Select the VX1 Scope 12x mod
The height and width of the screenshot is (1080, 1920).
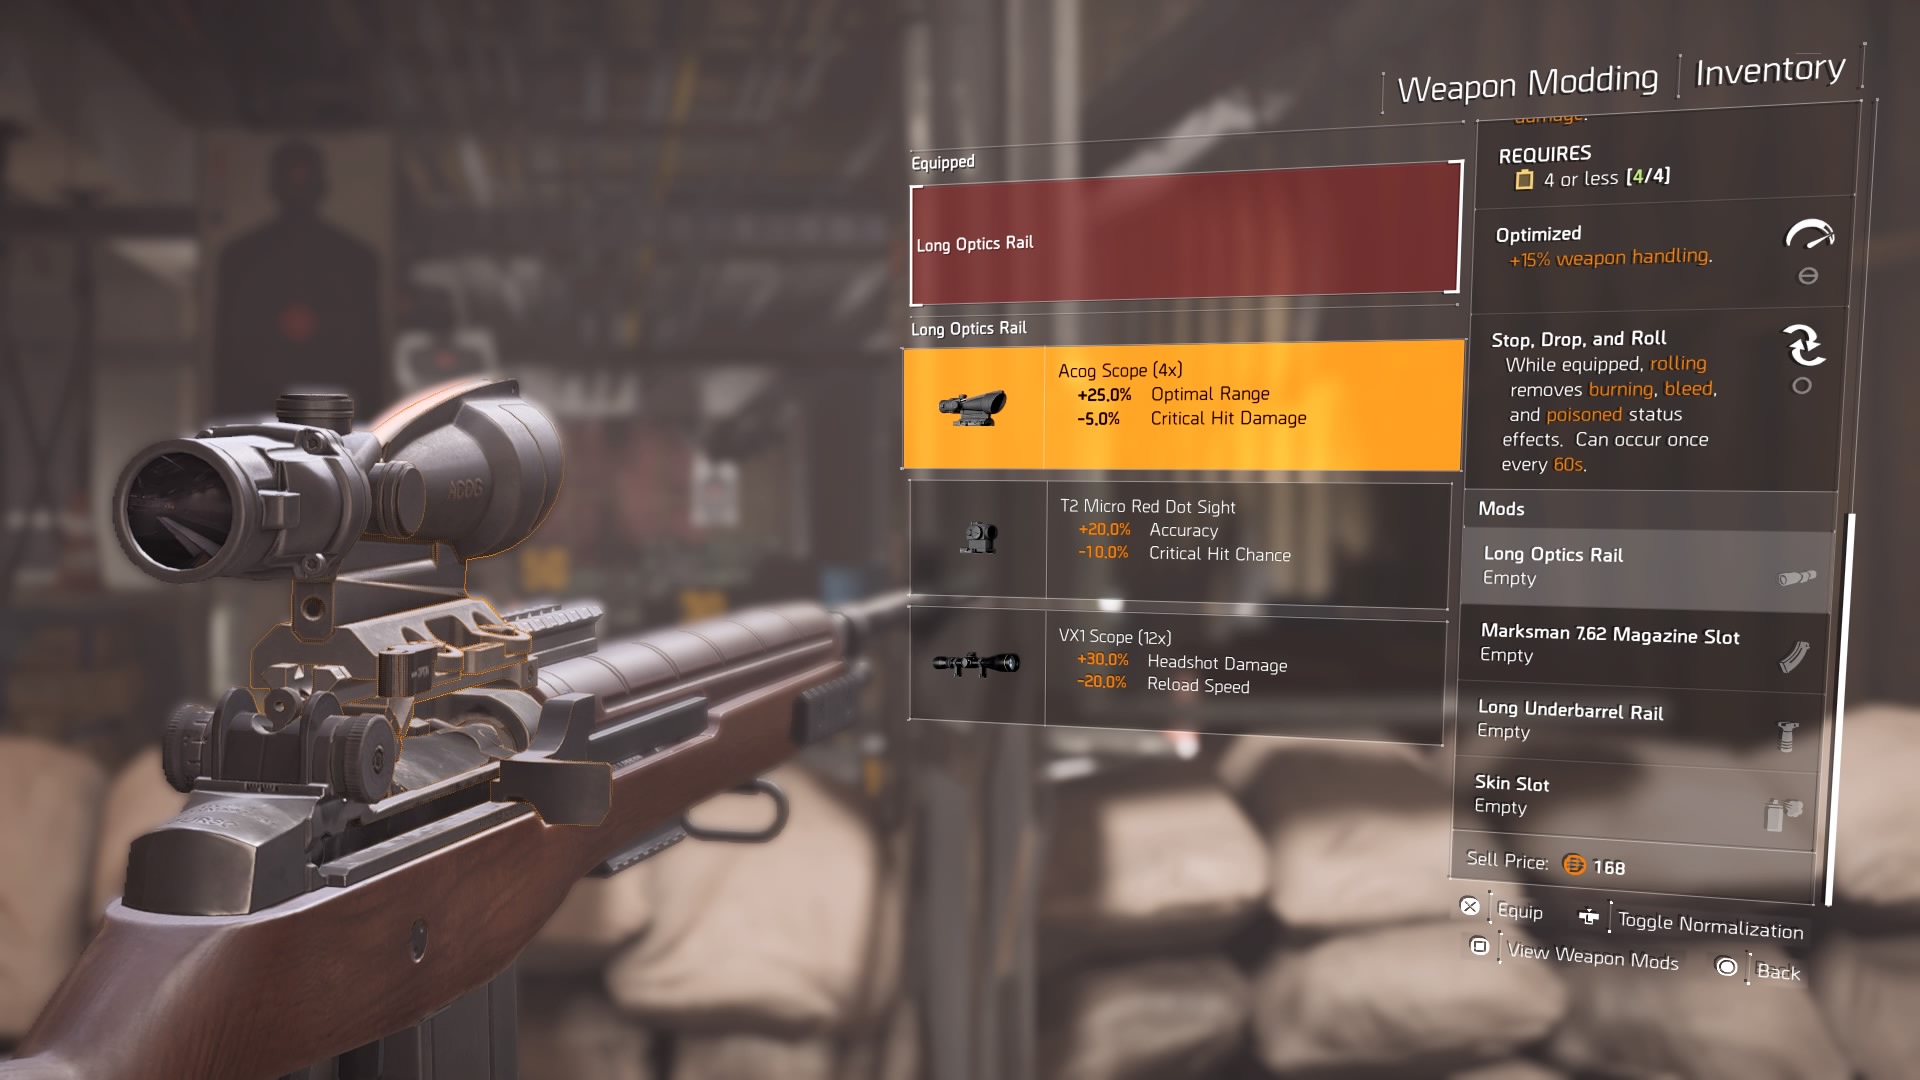pos(1178,663)
